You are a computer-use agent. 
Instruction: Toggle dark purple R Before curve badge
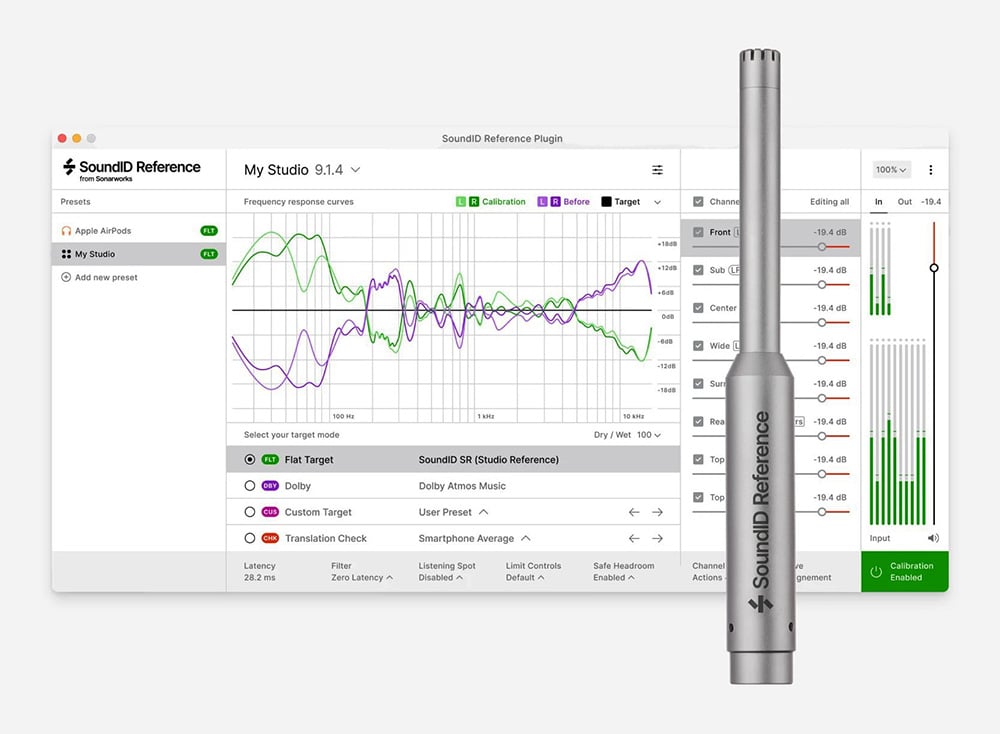tap(555, 202)
